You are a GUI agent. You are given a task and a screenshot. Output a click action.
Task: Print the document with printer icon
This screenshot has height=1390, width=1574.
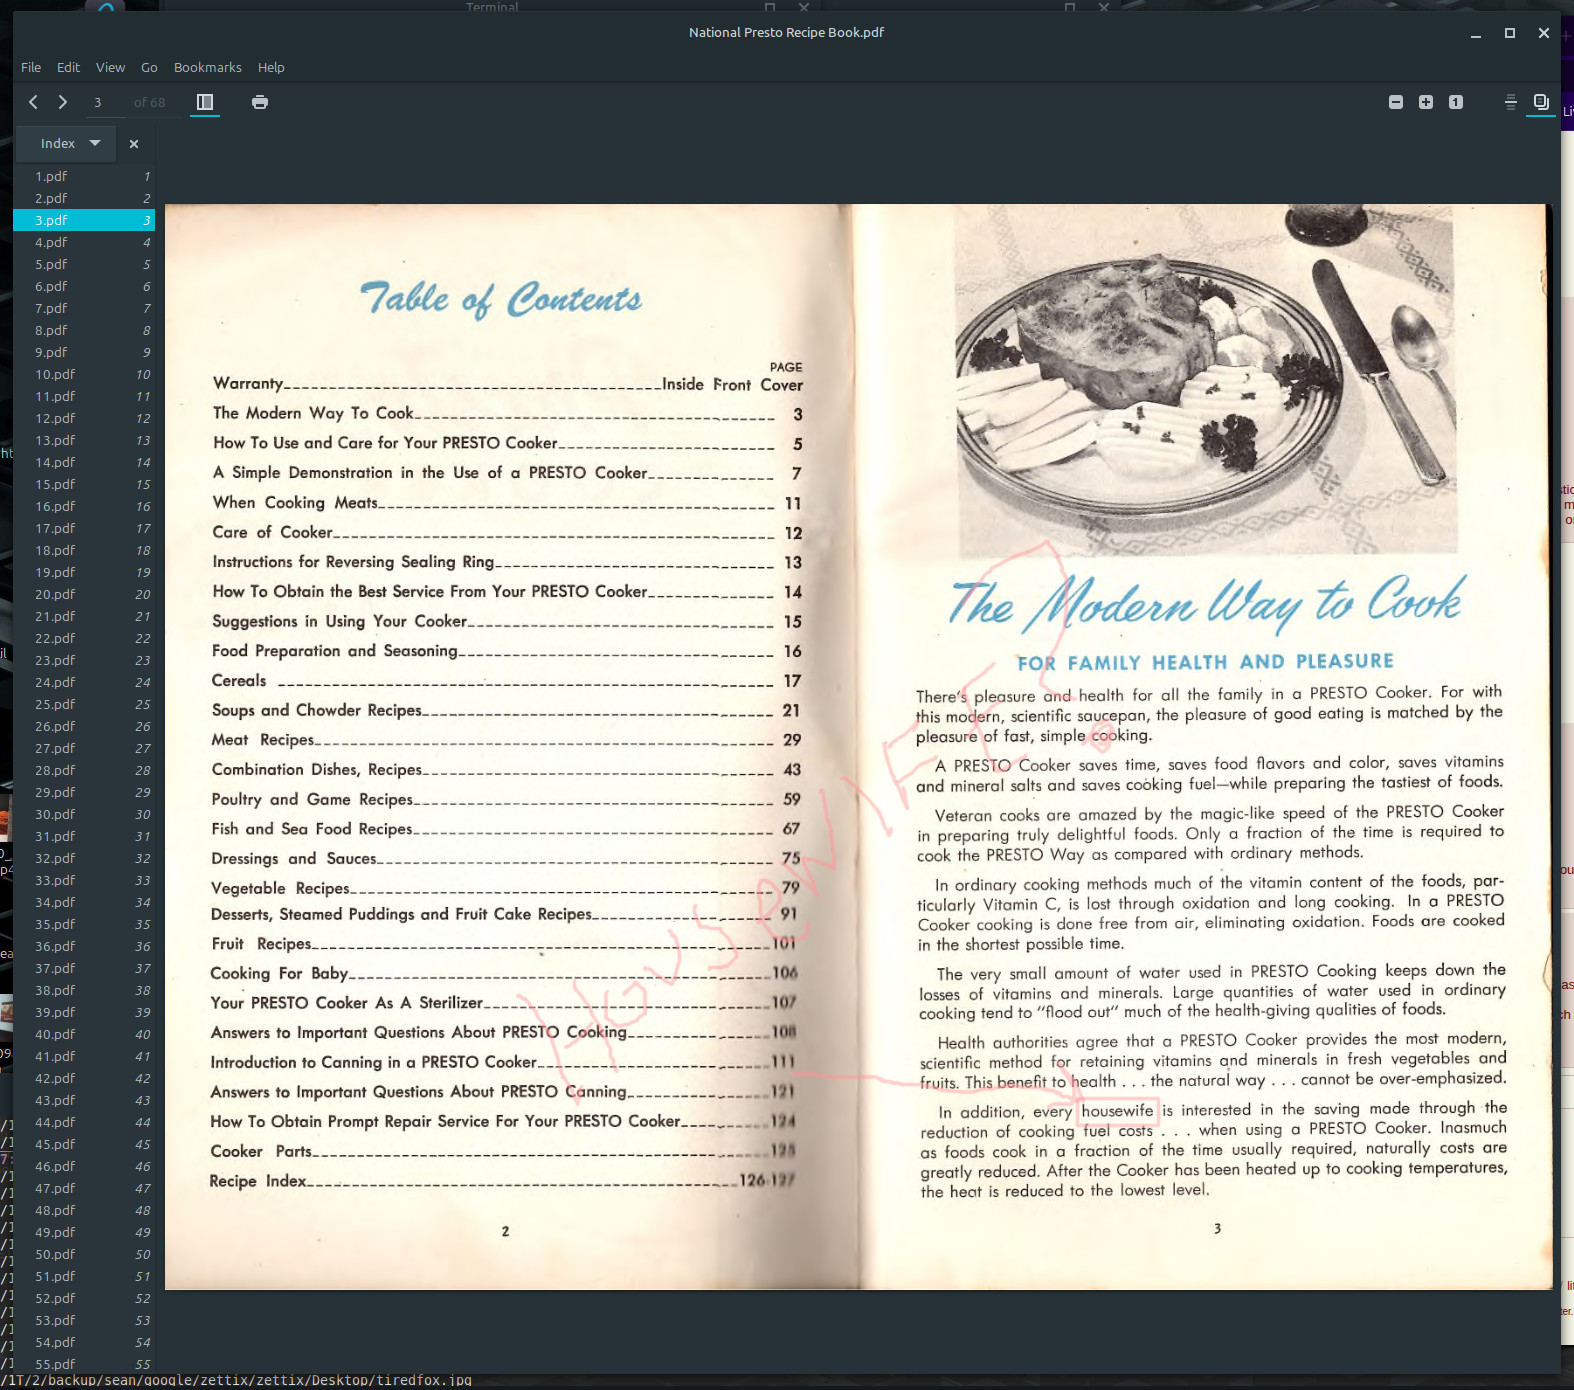(x=260, y=102)
